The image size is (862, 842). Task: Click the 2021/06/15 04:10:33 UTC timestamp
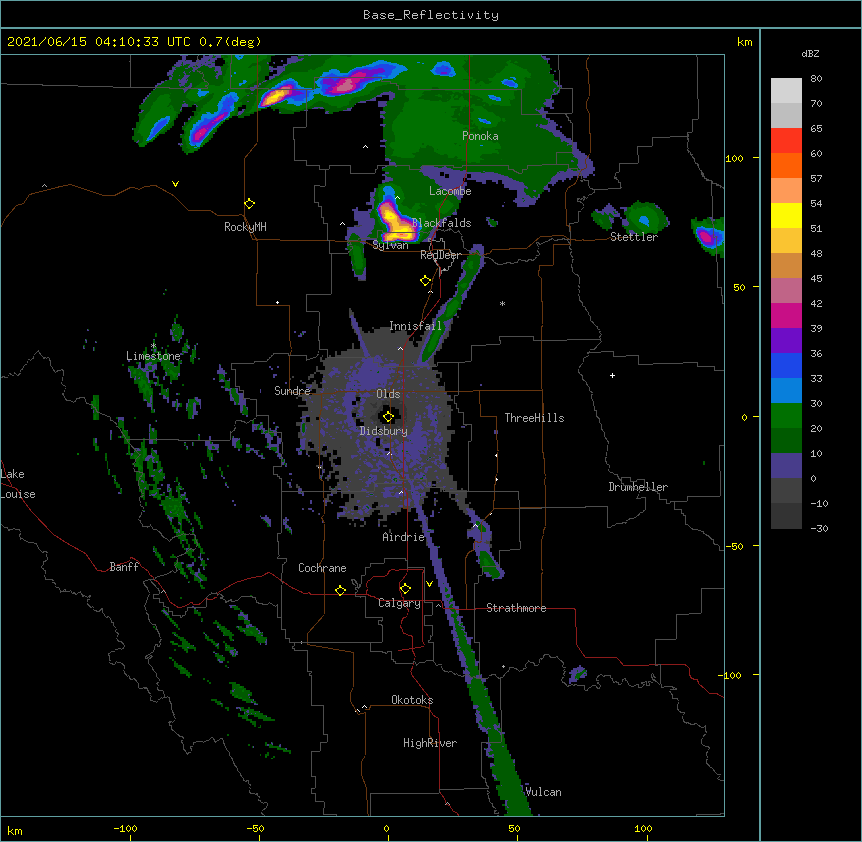point(99,42)
